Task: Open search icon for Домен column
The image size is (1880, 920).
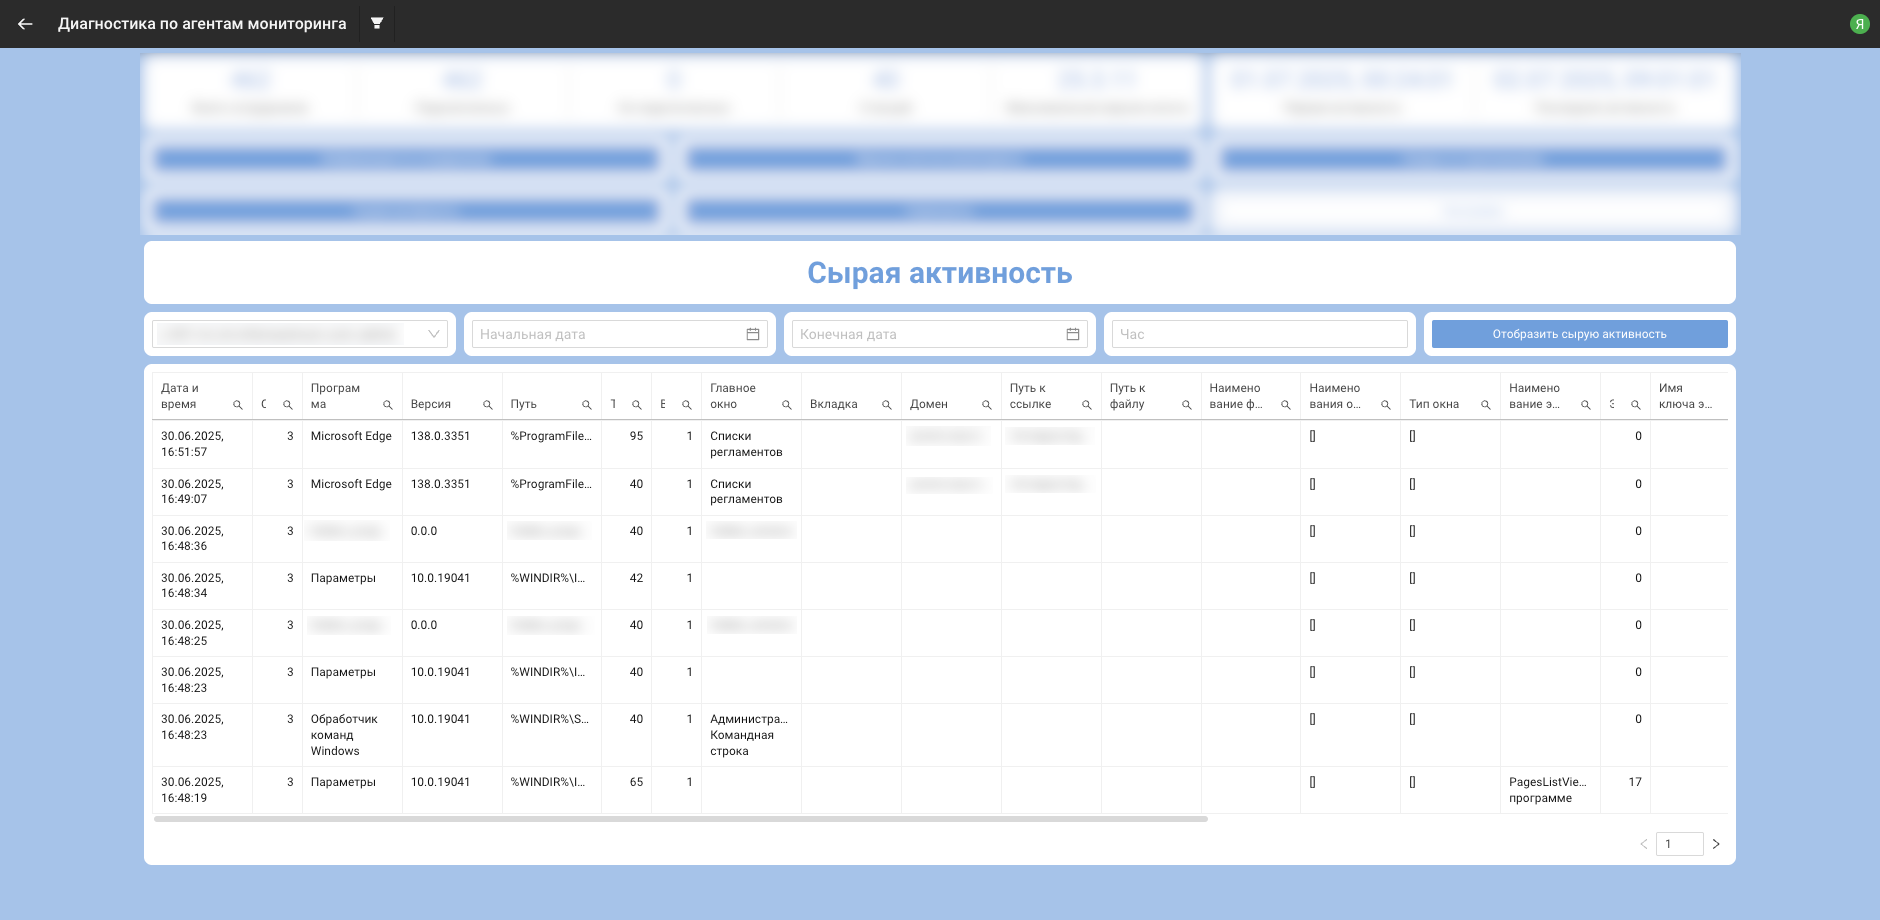Action: pos(987,405)
